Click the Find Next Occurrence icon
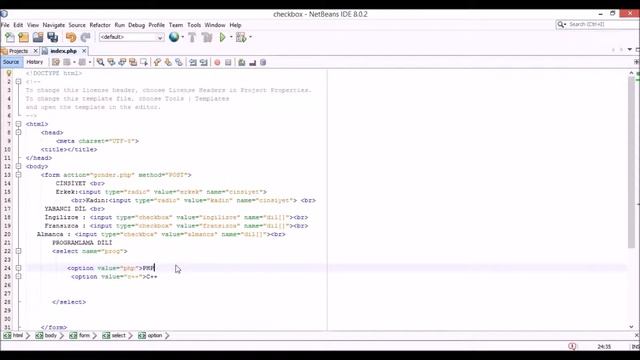The image size is (640, 360). coord(122,62)
